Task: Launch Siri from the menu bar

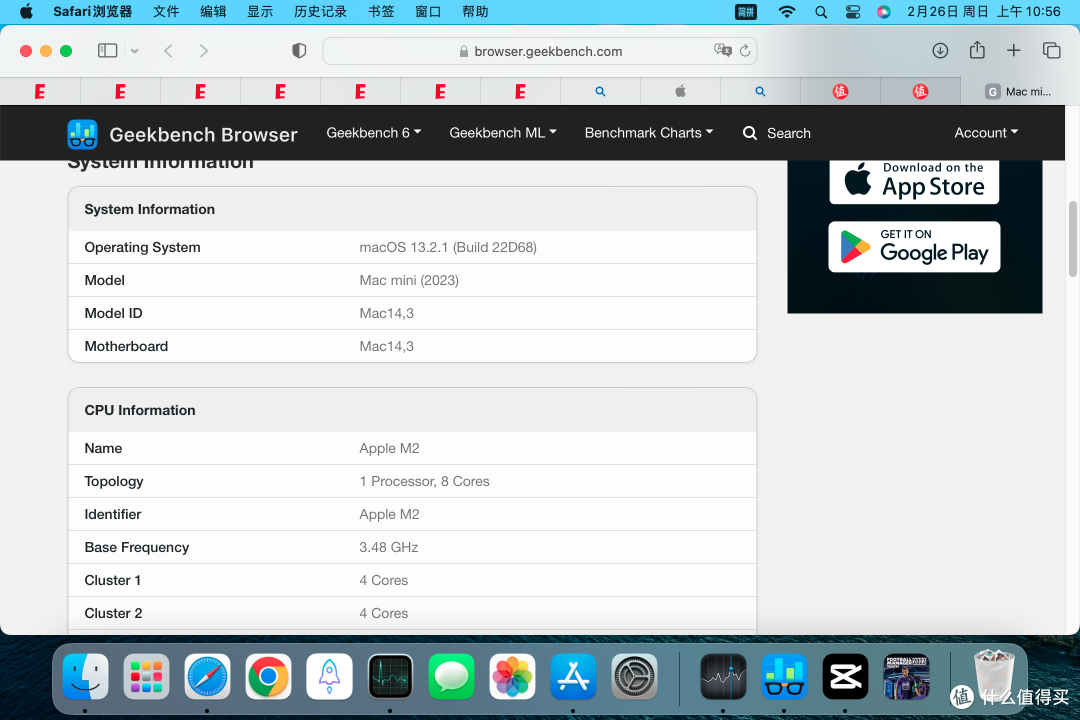Action: pyautogui.click(x=884, y=12)
